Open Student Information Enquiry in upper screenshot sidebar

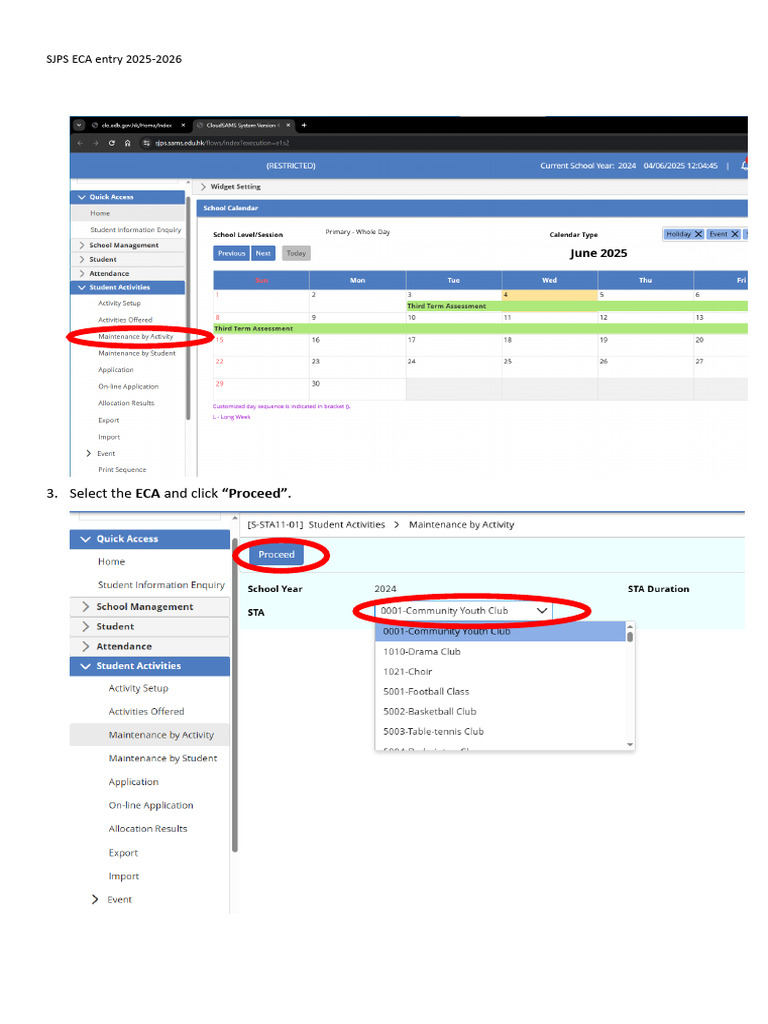click(135, 230)
